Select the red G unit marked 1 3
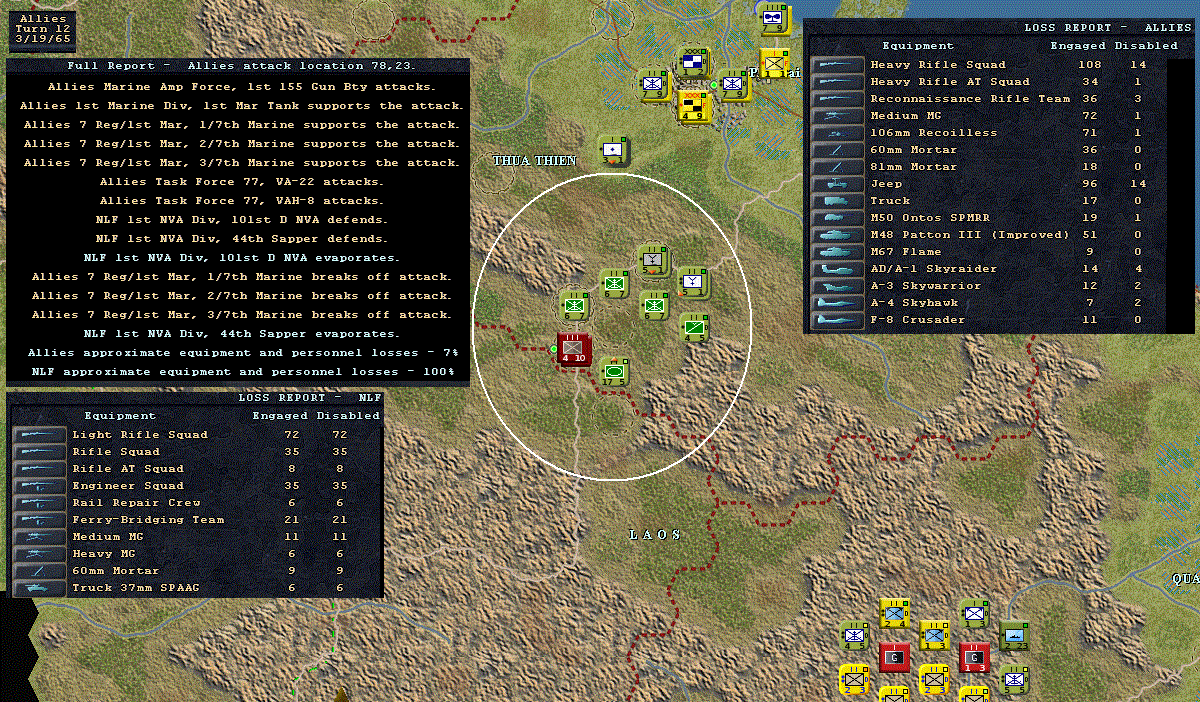This screenshot has height=702, width=1200. [x=974, y=657]
